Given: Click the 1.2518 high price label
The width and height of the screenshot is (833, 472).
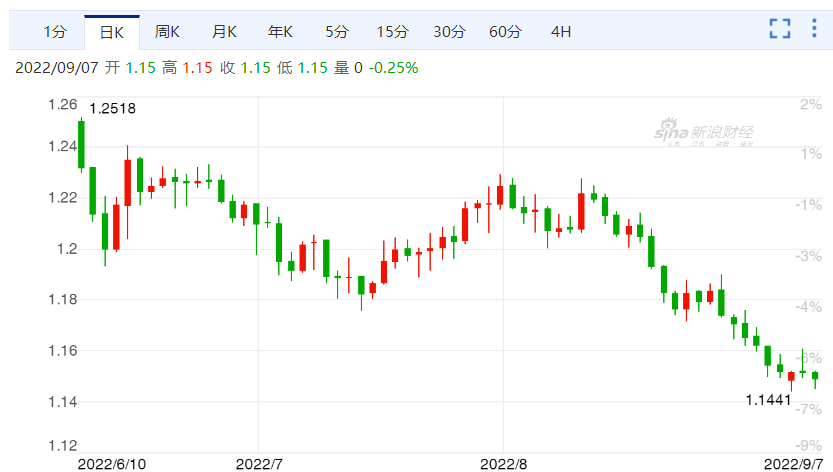Looking at the screenshot, I should tap(112, 109).
